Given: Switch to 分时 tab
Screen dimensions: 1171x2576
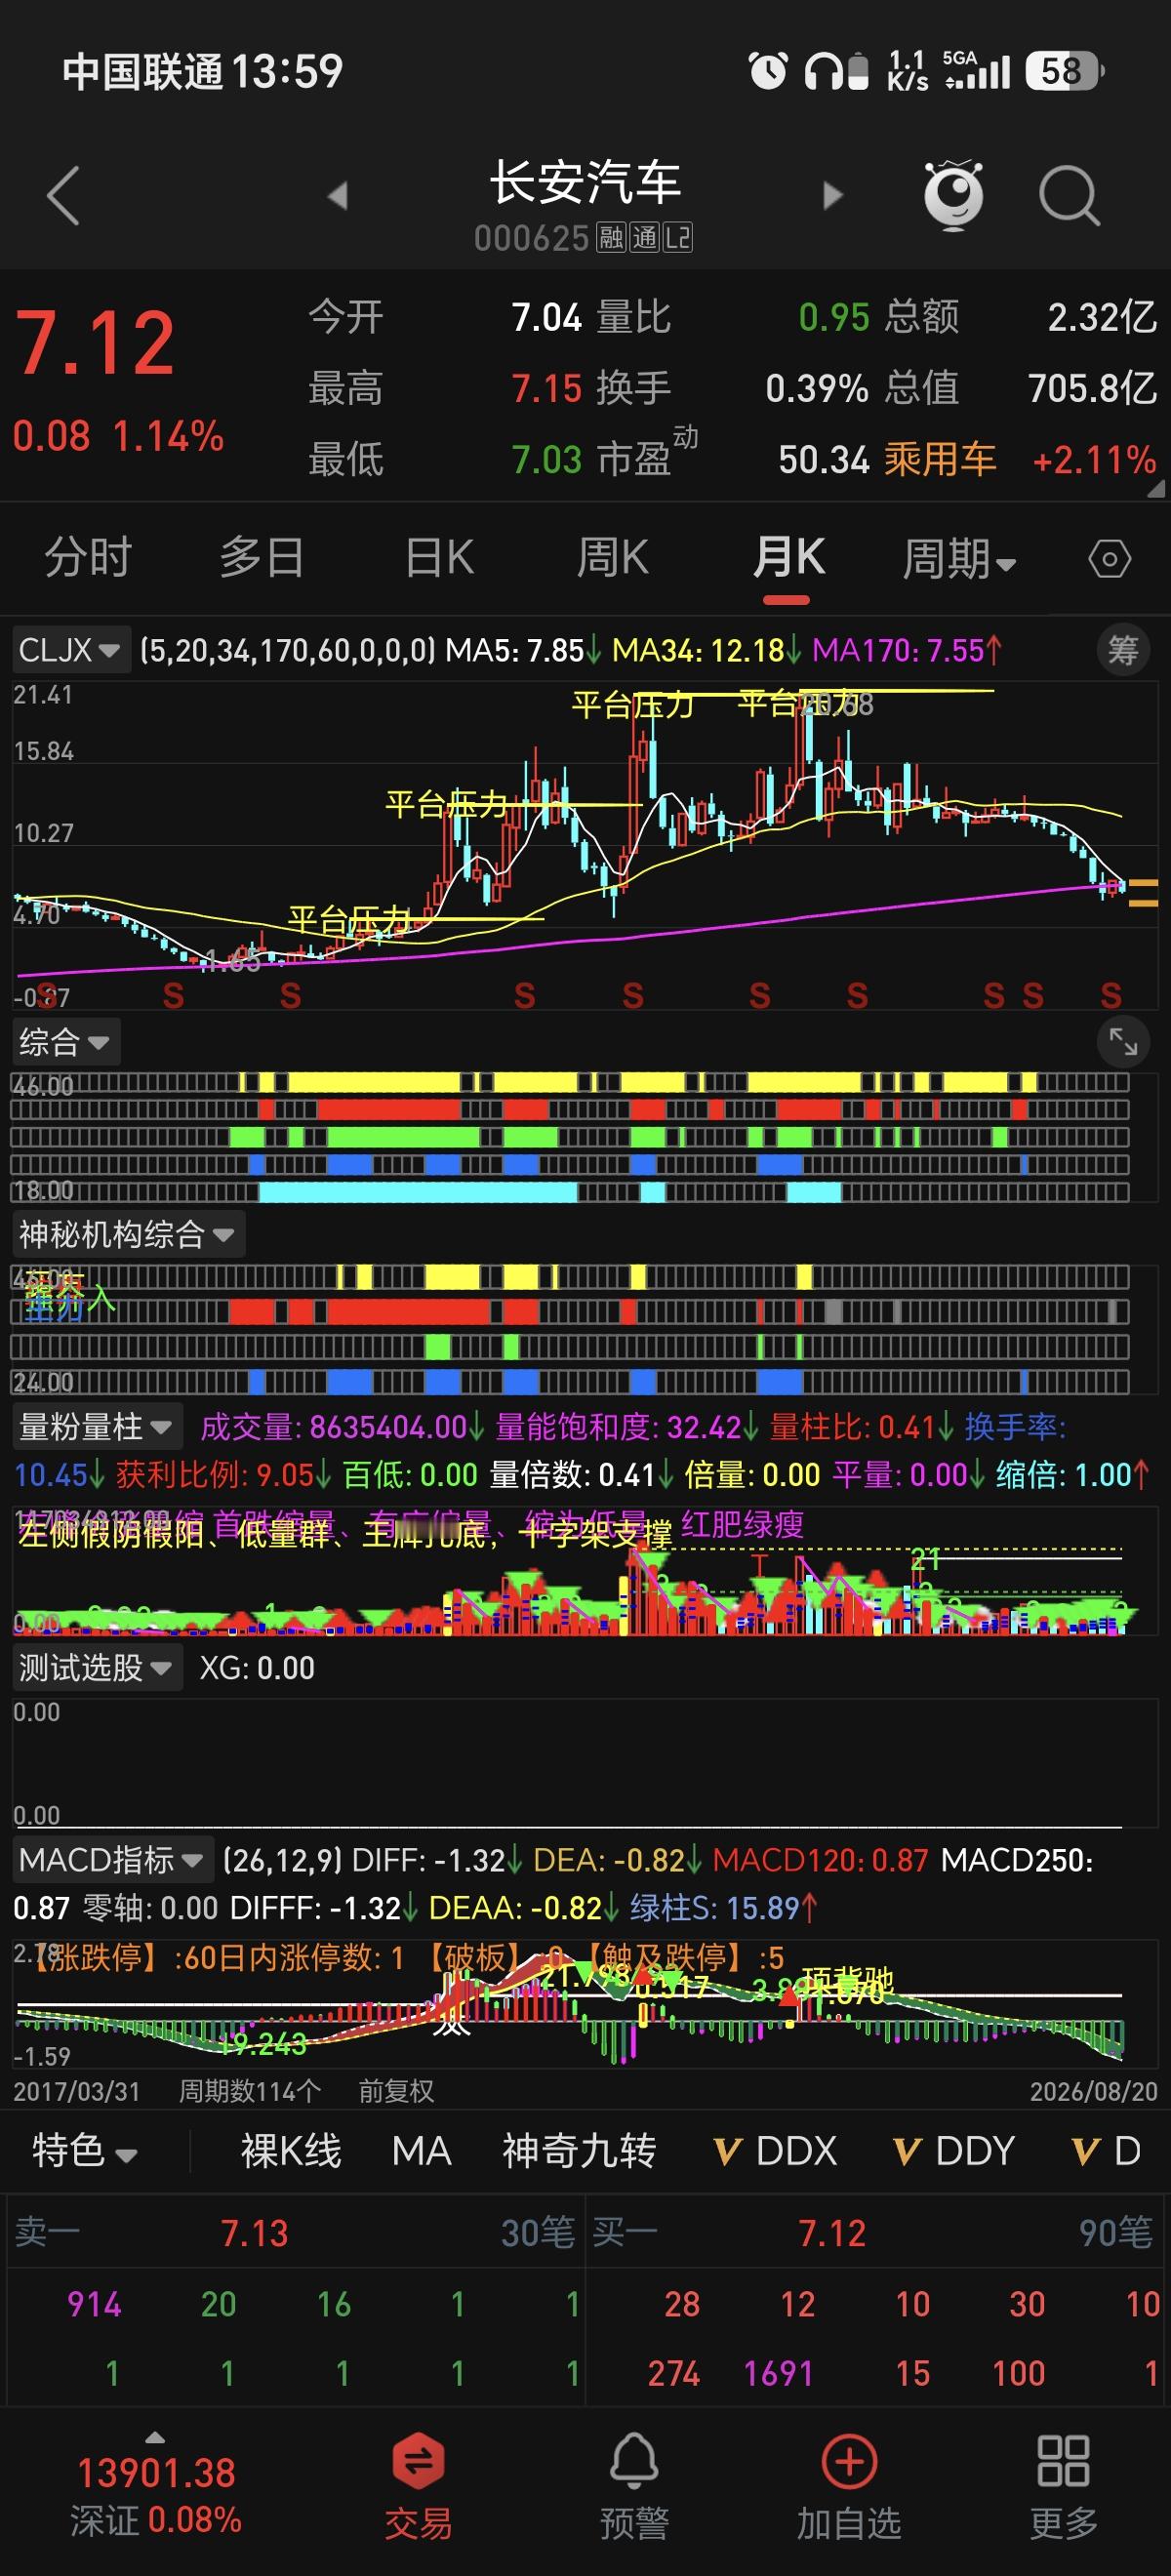Looking at the screenshot, I should (x=88, y=557).
